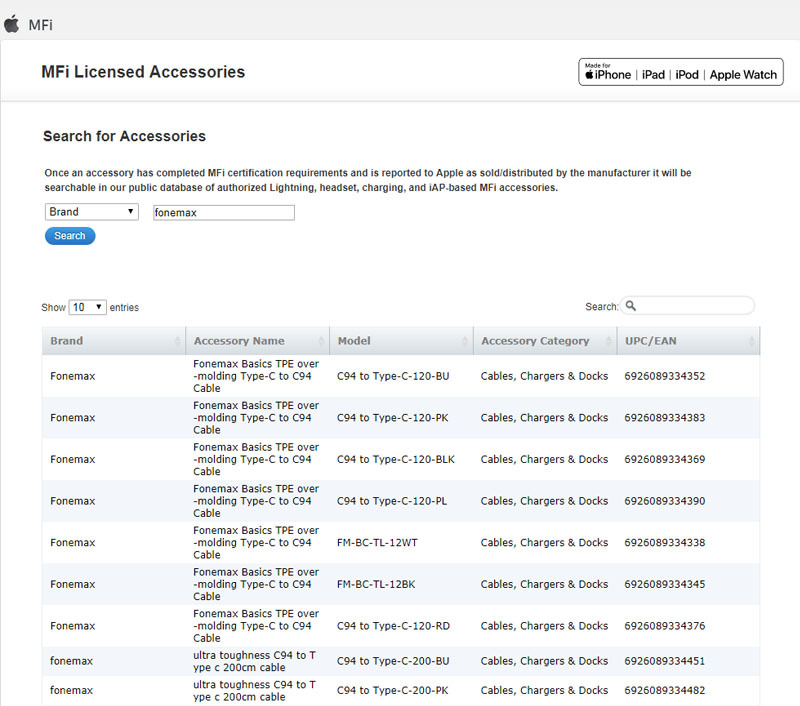Sort table by Brand column arrows
The height and width of the screenshot is (706, 800).
pos(177,341)
